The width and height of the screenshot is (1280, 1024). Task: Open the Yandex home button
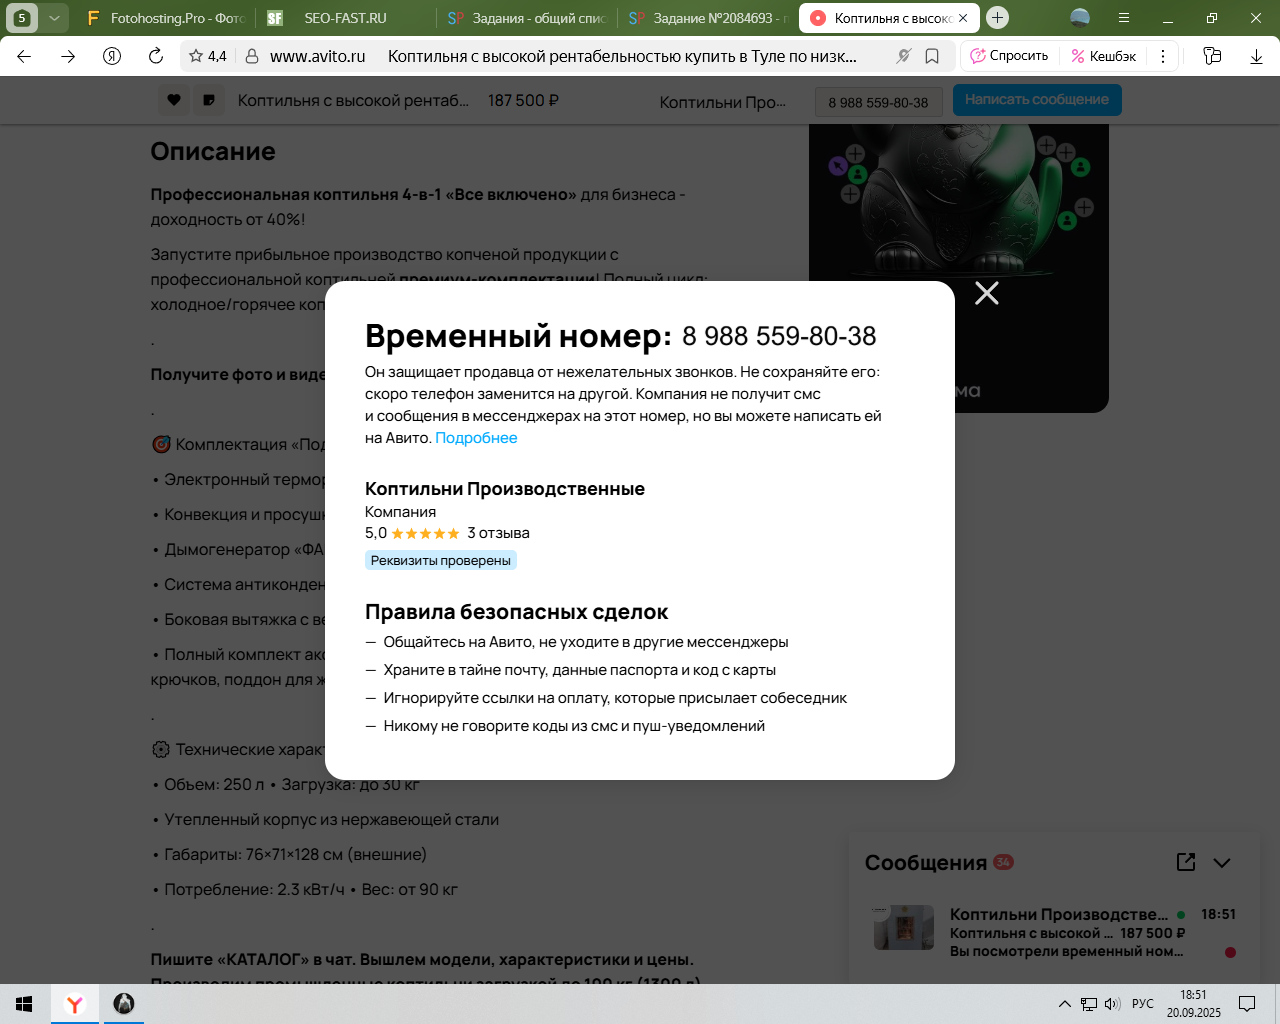tap(112, 56)
